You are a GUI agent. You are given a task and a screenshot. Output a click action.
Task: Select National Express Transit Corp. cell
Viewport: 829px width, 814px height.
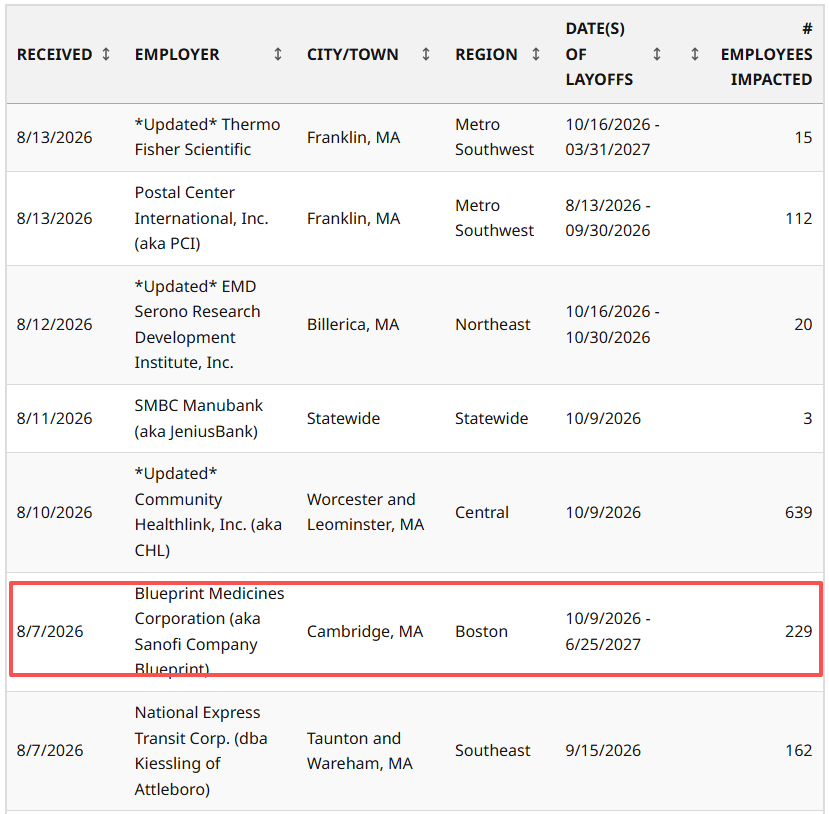click(x=201, y=750)
